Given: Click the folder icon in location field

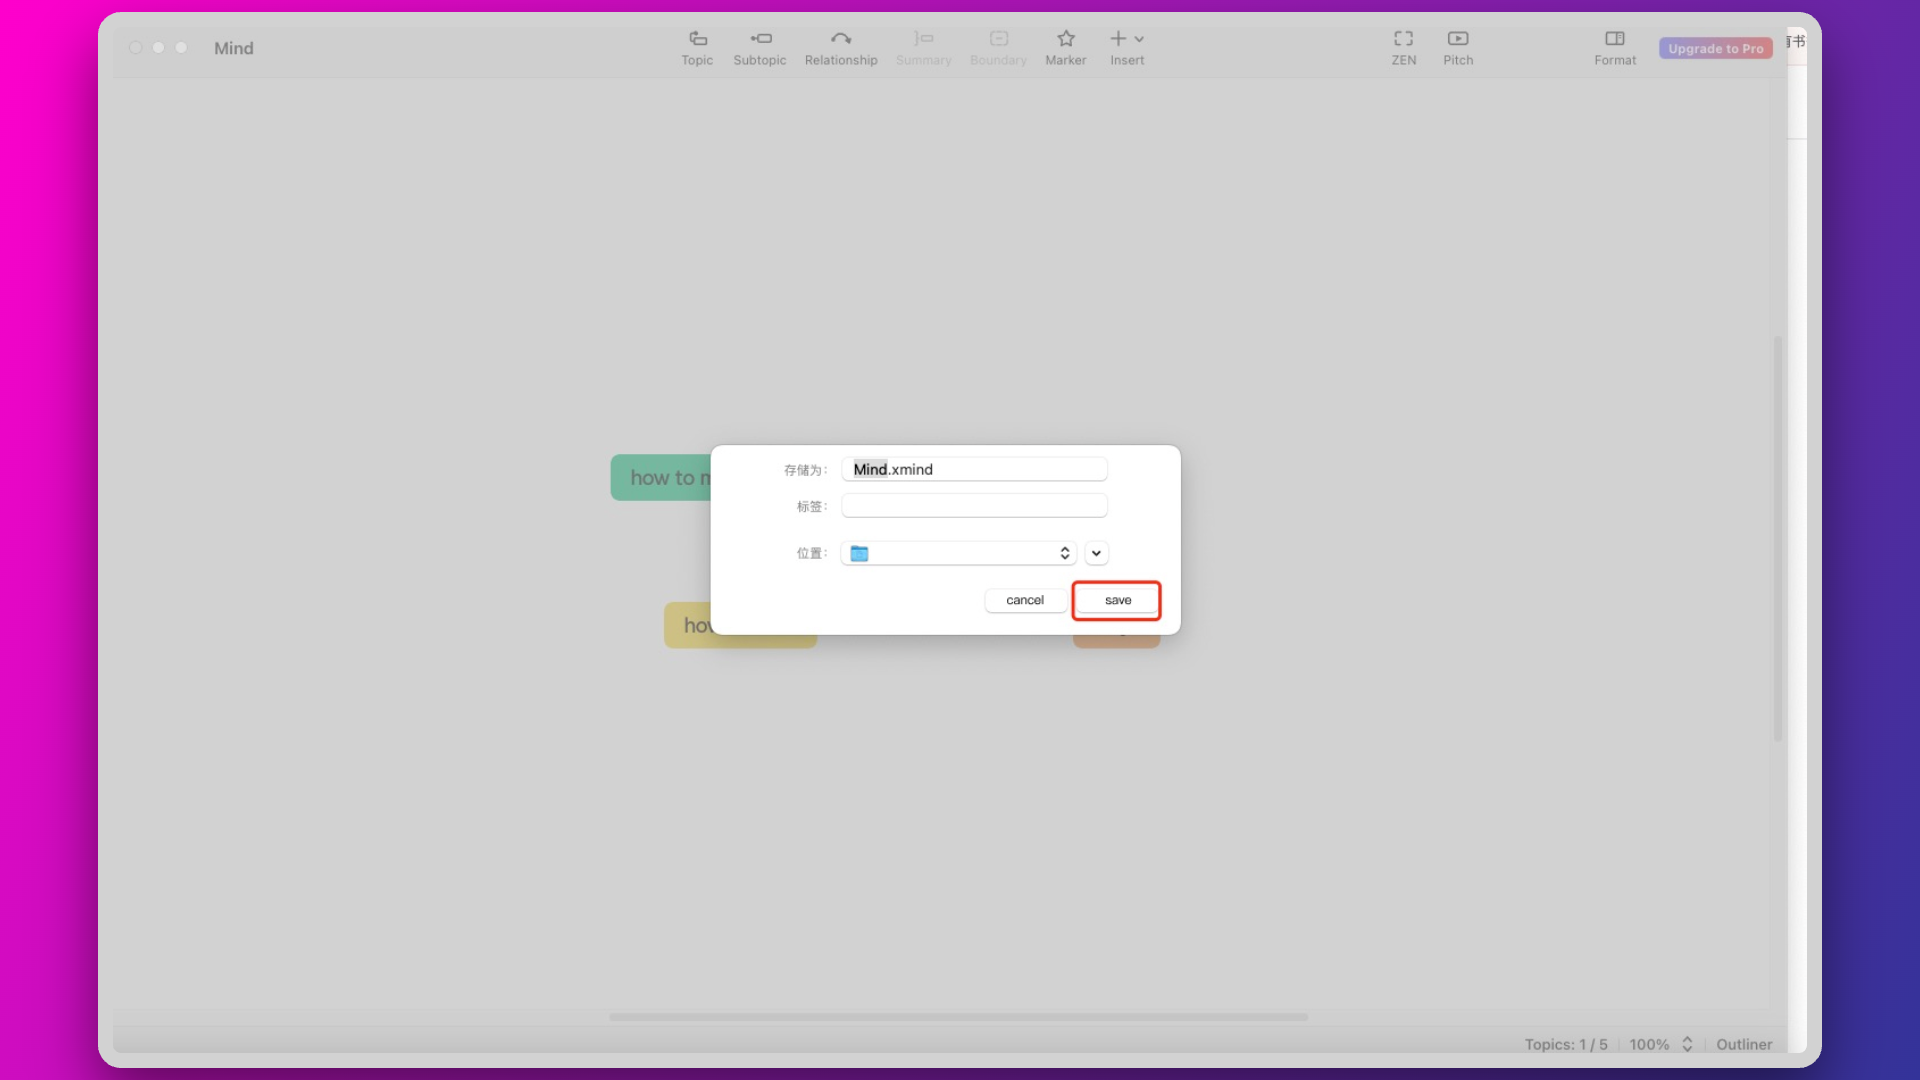Looking at the screenshot, I should click(859, 553).
